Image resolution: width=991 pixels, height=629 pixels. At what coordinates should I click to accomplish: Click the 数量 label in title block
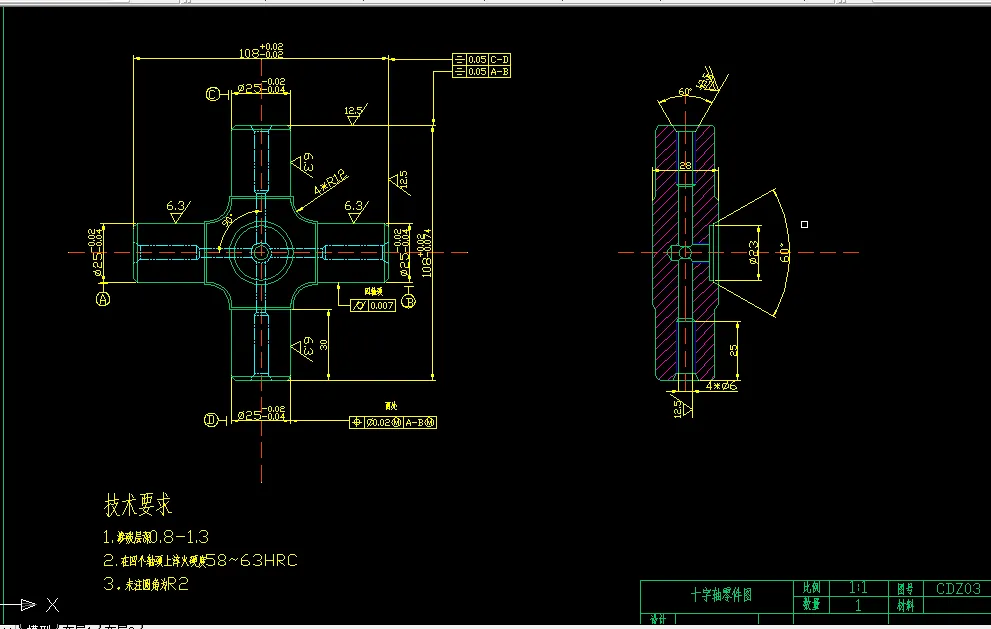pos(812,604)
